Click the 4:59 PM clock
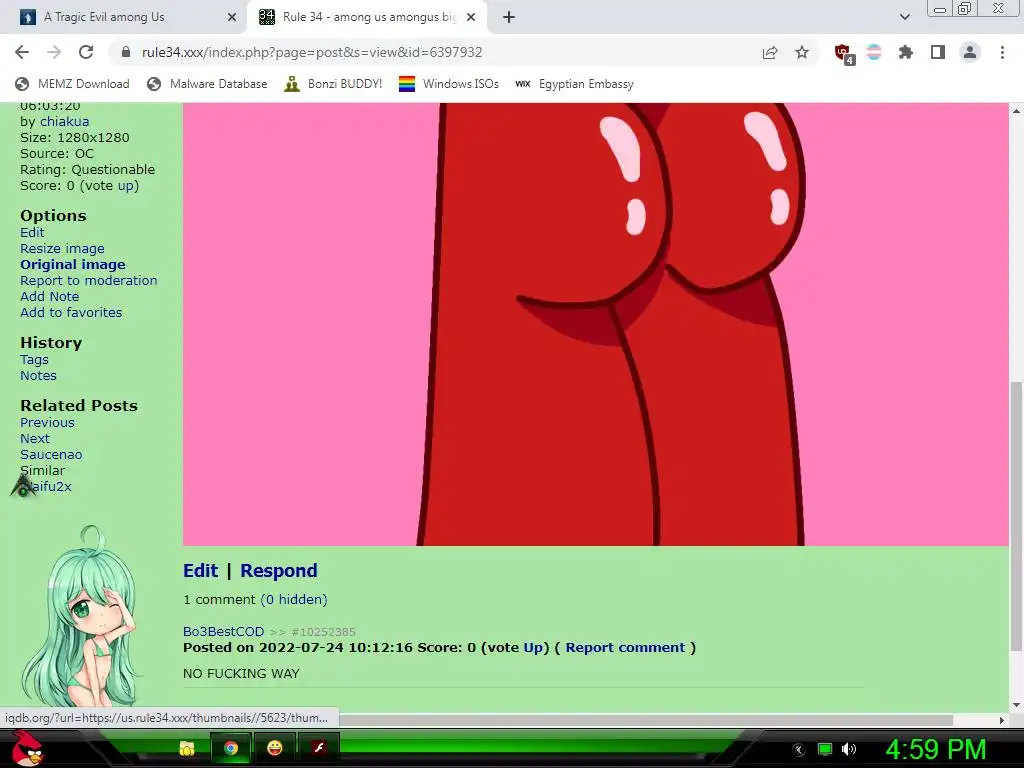 (935, 749)
